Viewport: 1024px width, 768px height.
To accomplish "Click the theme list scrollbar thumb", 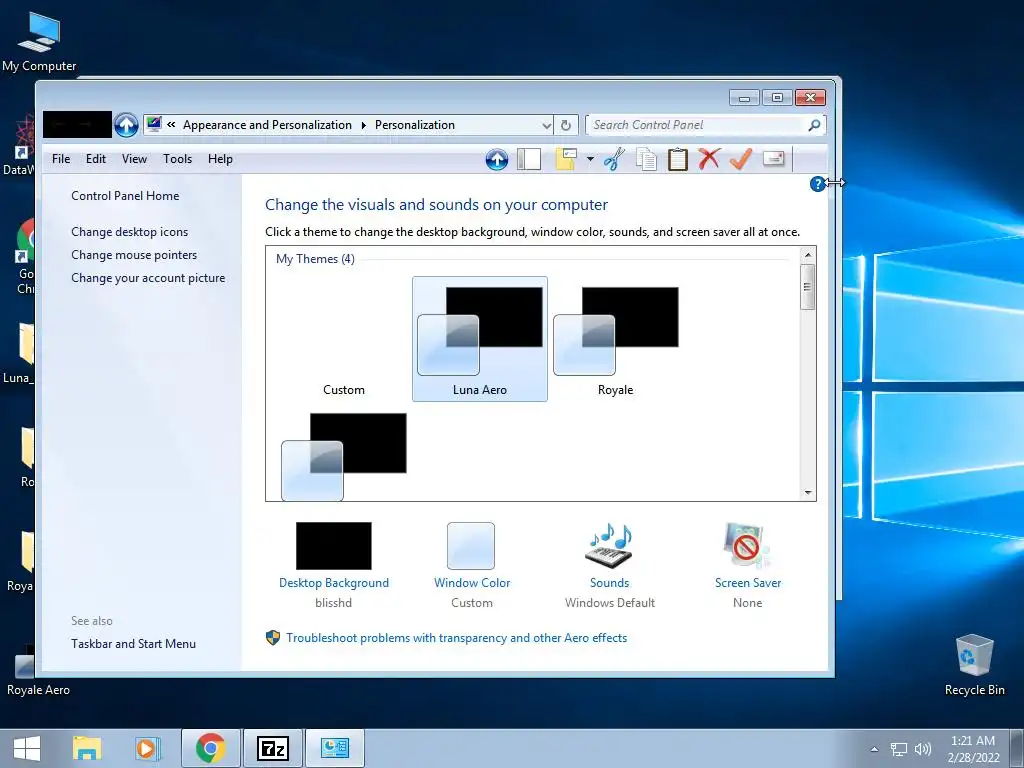I will point(808,287).
